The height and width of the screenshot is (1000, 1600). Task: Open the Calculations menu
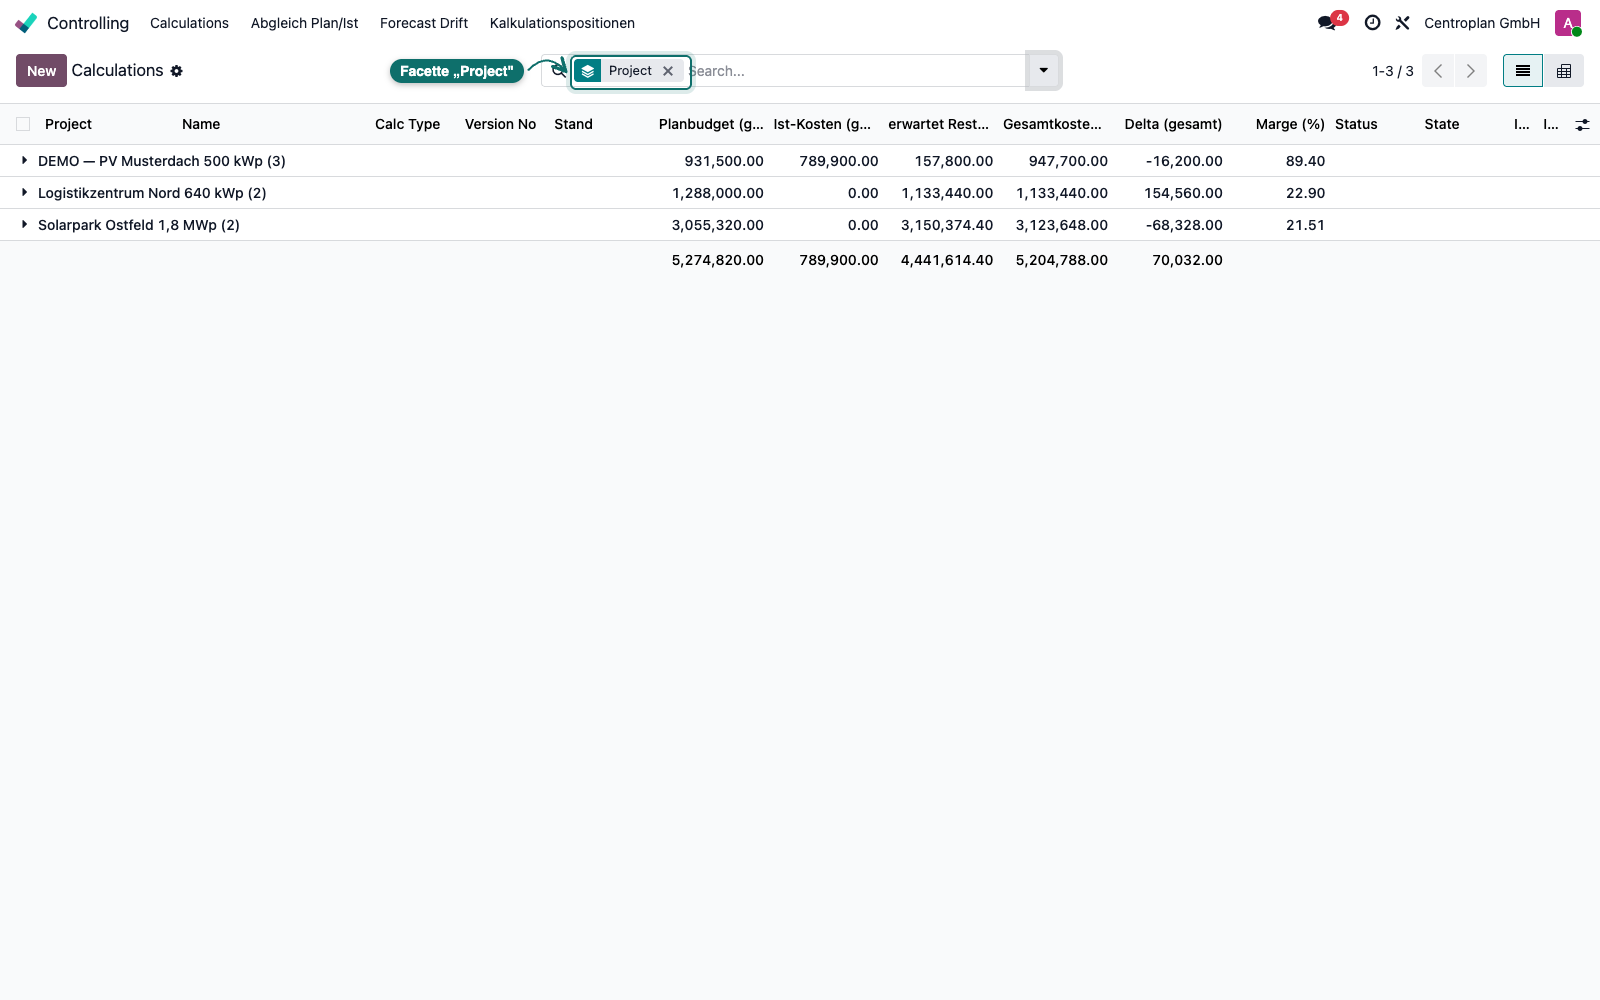(x=189, y=23)
